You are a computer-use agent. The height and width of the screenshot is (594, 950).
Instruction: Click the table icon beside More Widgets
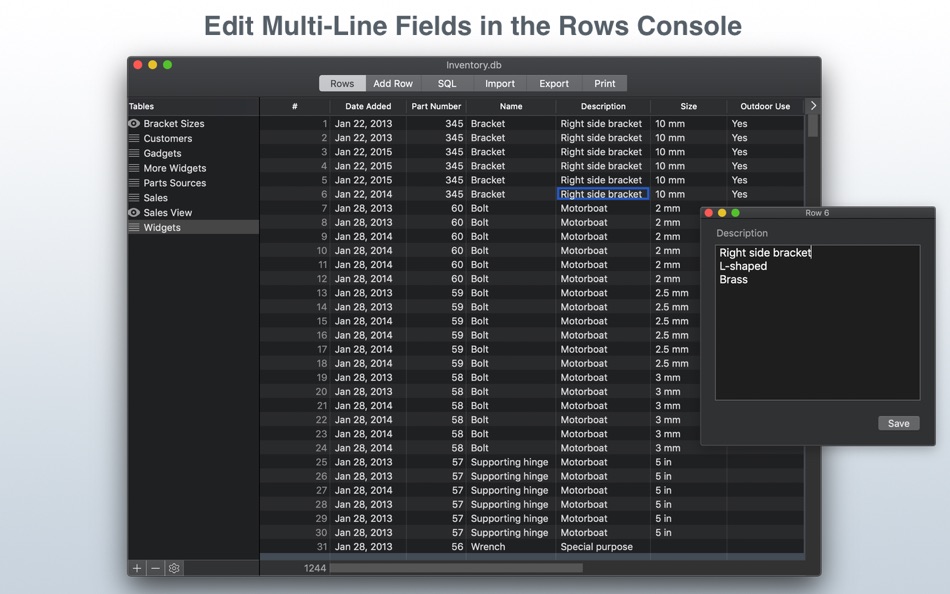click(134, 168)
